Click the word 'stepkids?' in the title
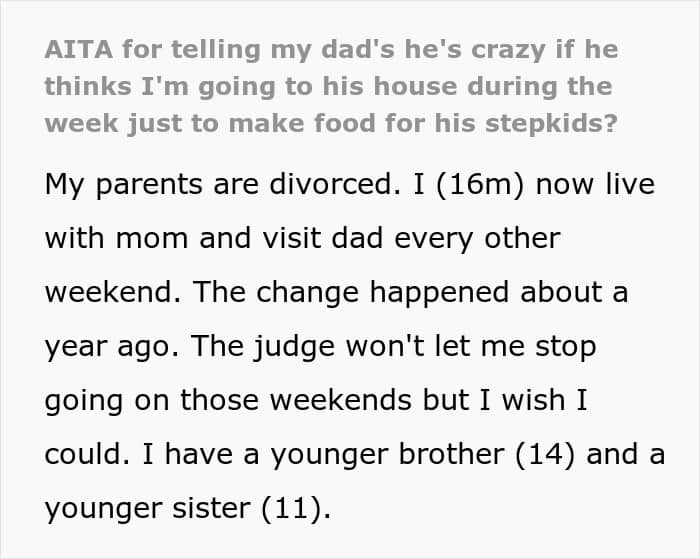700x559 pixels. 551,124
